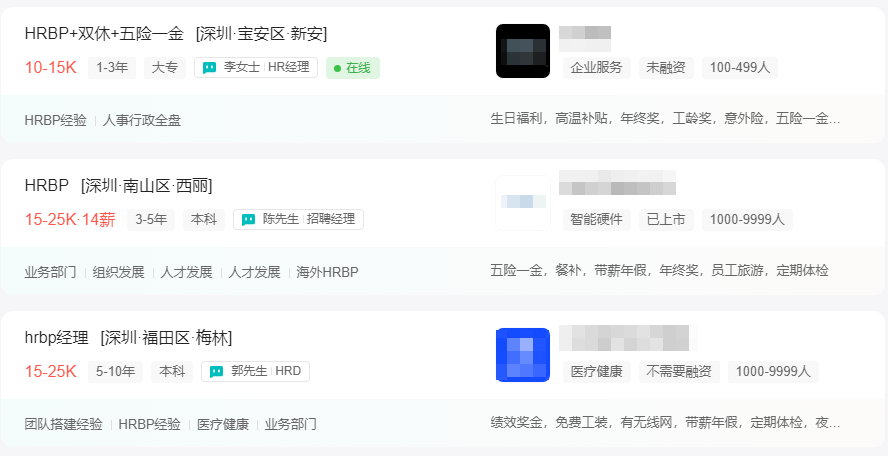The height and width of the screenshot is (456, 888).
Task: Open the white logo of 智能硬件 company
Action: (x=523, y=203)
